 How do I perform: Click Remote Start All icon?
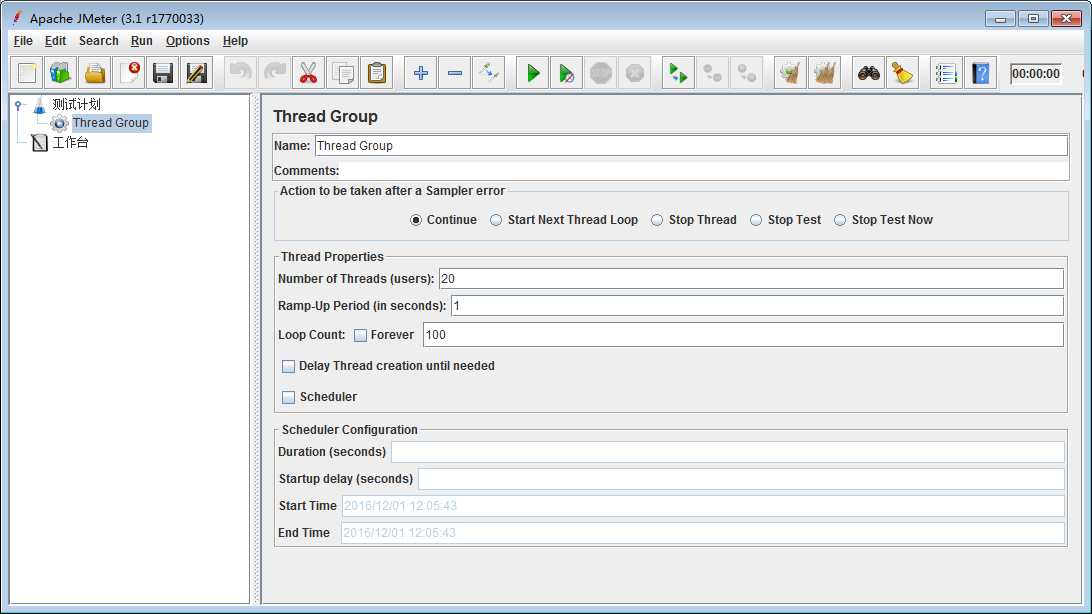click(678, 73)
